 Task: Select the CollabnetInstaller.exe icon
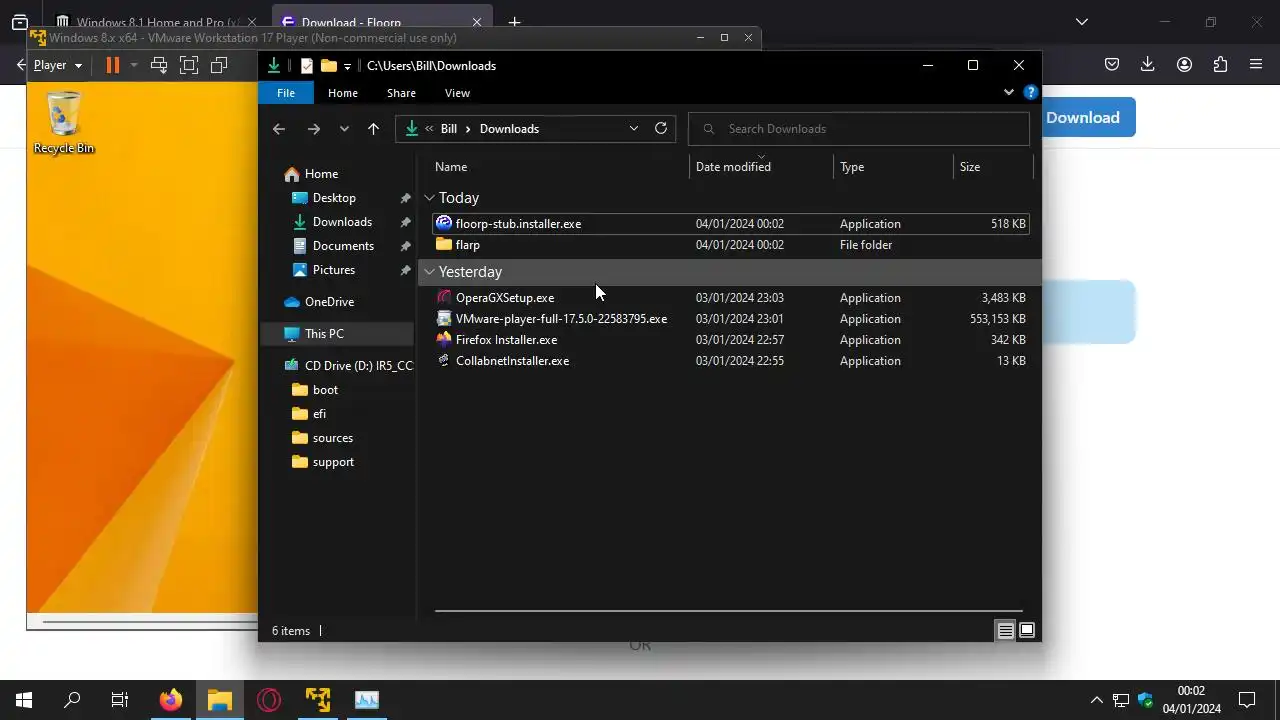click(444, 360)
